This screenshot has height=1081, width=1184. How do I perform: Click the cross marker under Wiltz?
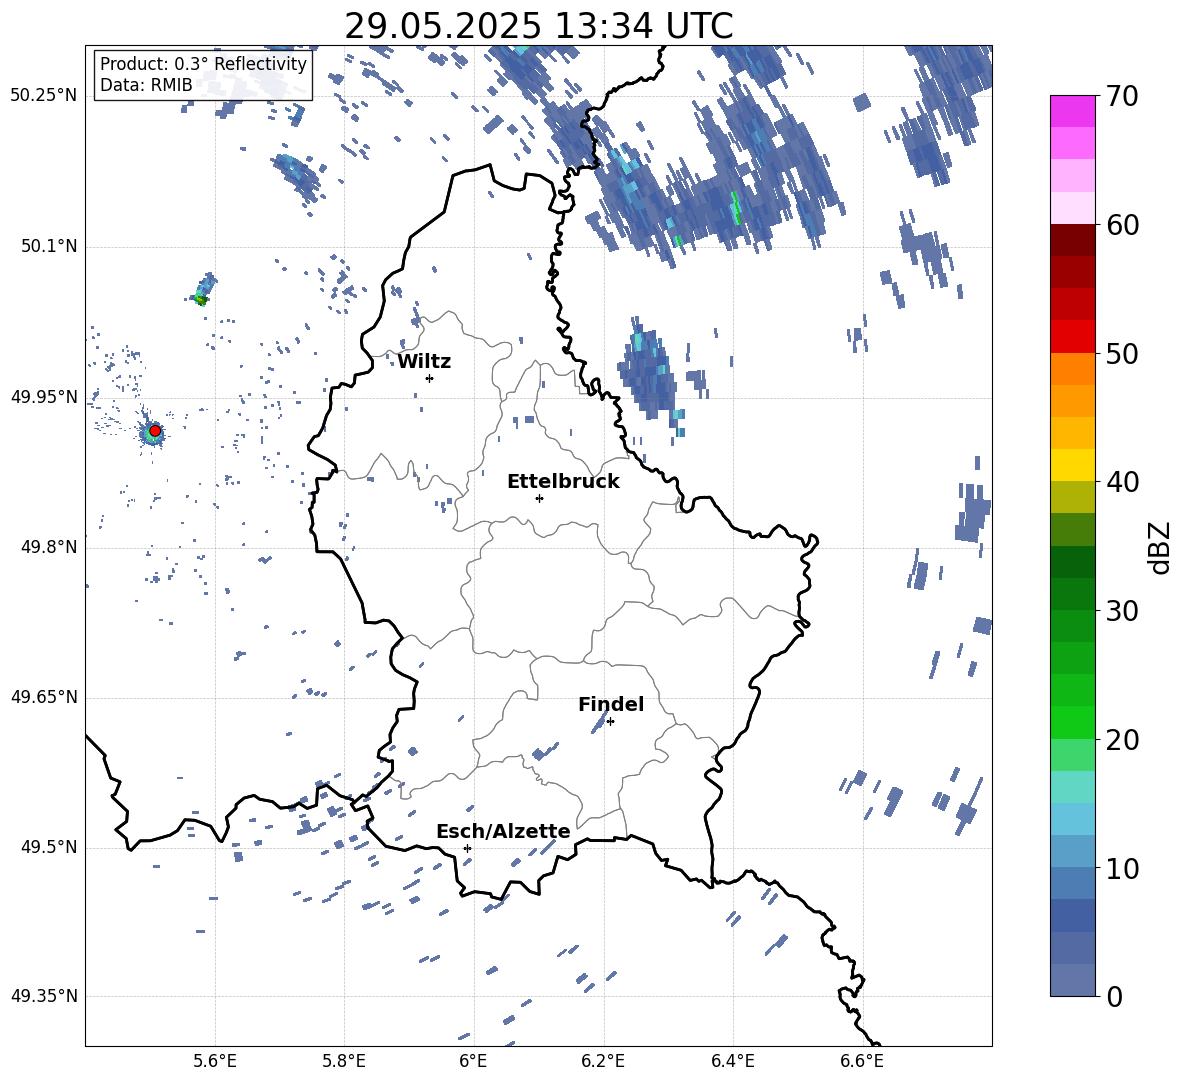coord(429,378)
